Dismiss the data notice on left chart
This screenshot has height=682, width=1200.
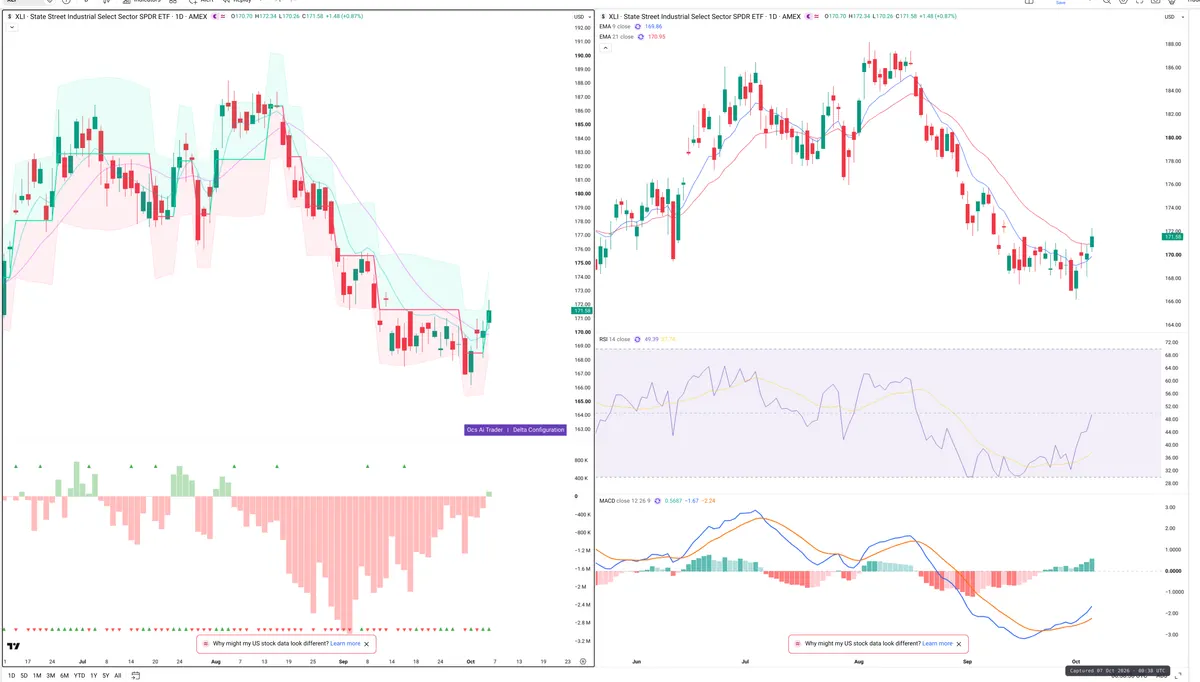point(367,644)
